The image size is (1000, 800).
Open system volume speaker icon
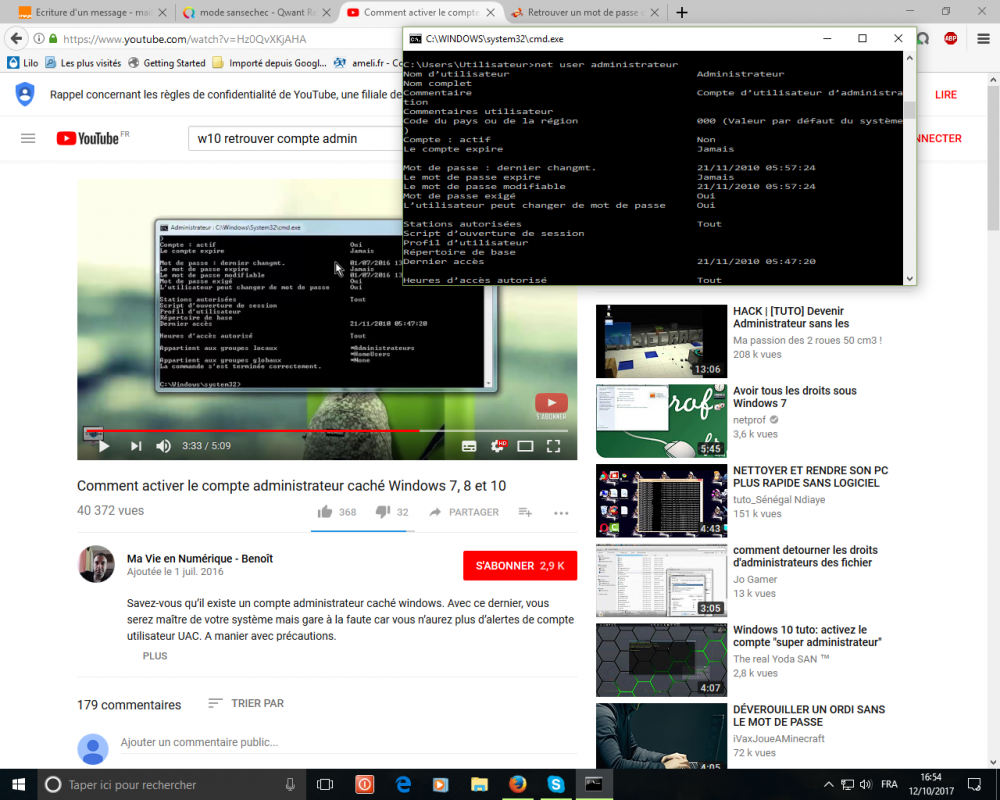865,784
